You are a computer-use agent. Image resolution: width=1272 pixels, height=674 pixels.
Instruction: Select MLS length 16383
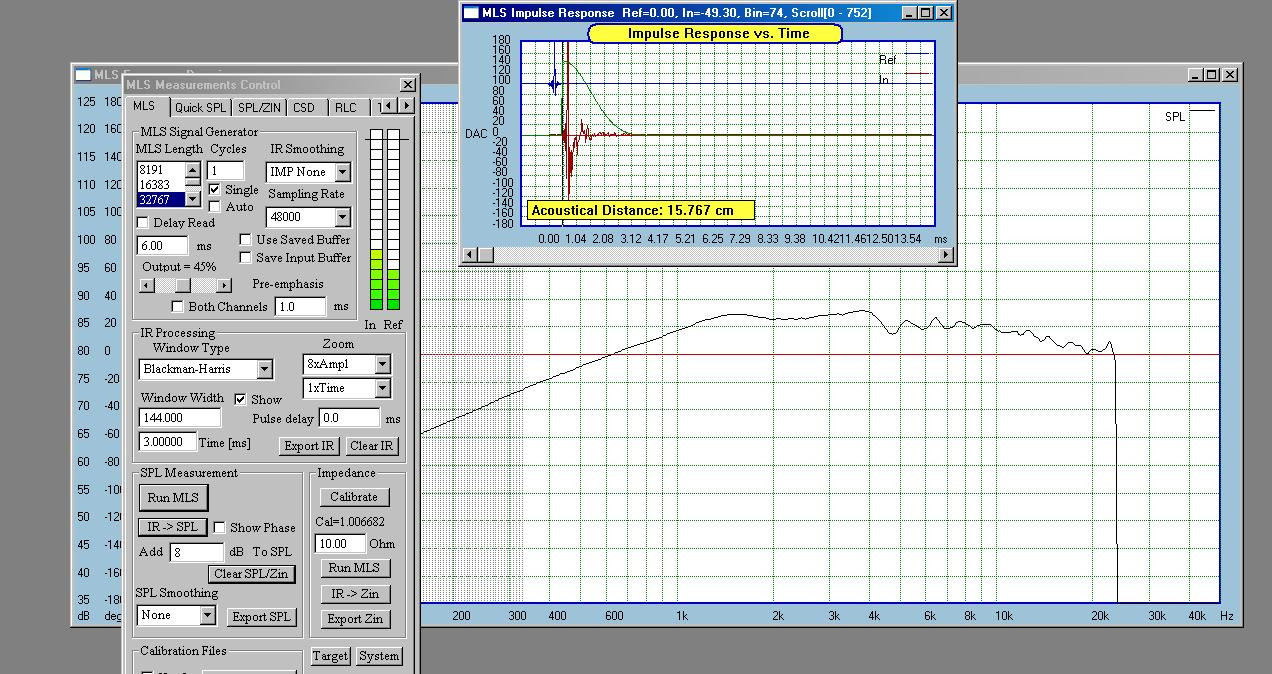click(160, 185)
